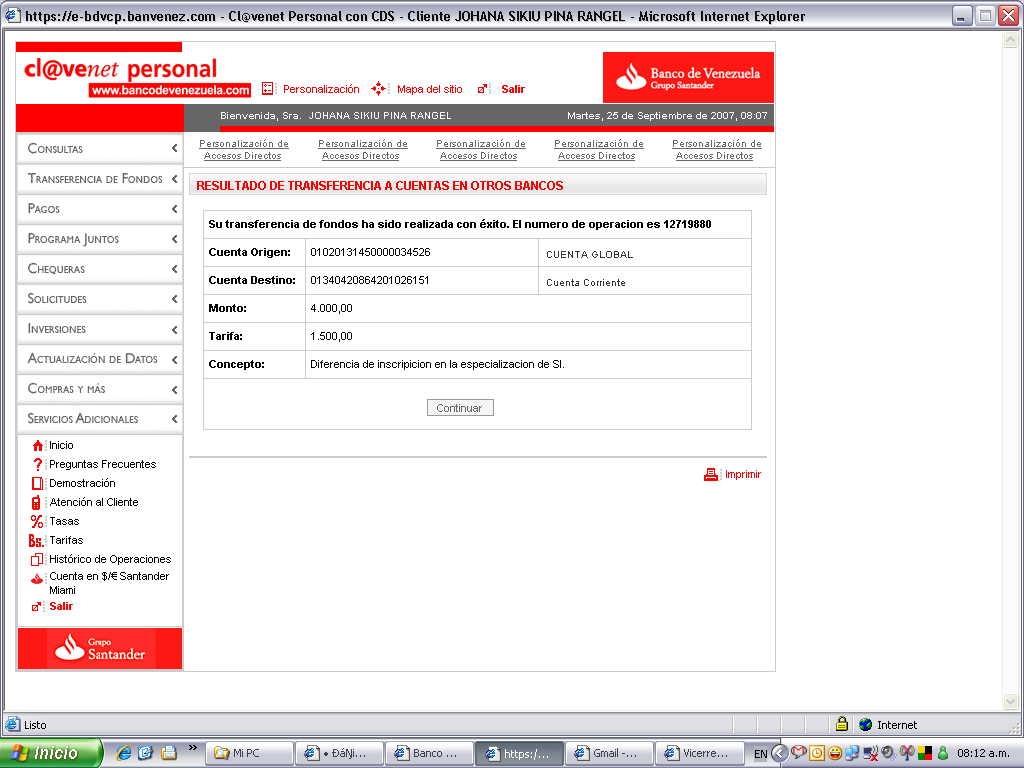Image resolution: width=1024 pixels, height=768 pixels.
Task: Click the Tasas percent icon
Action: tap(37, 521)
